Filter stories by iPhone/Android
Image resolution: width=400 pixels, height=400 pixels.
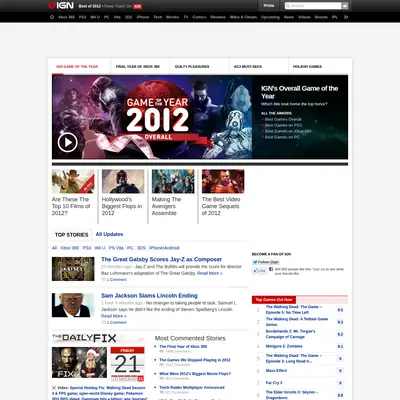tap(164, 248)
